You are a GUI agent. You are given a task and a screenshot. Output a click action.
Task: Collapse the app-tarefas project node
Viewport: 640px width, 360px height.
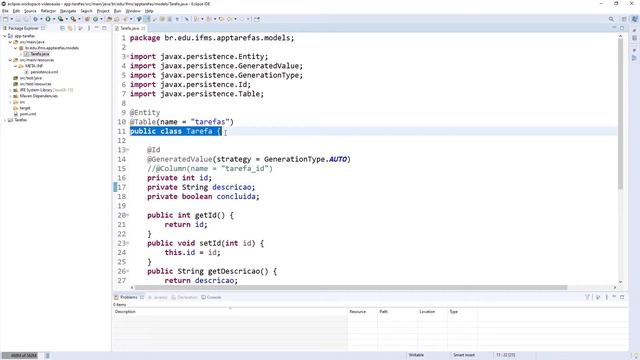5,36
